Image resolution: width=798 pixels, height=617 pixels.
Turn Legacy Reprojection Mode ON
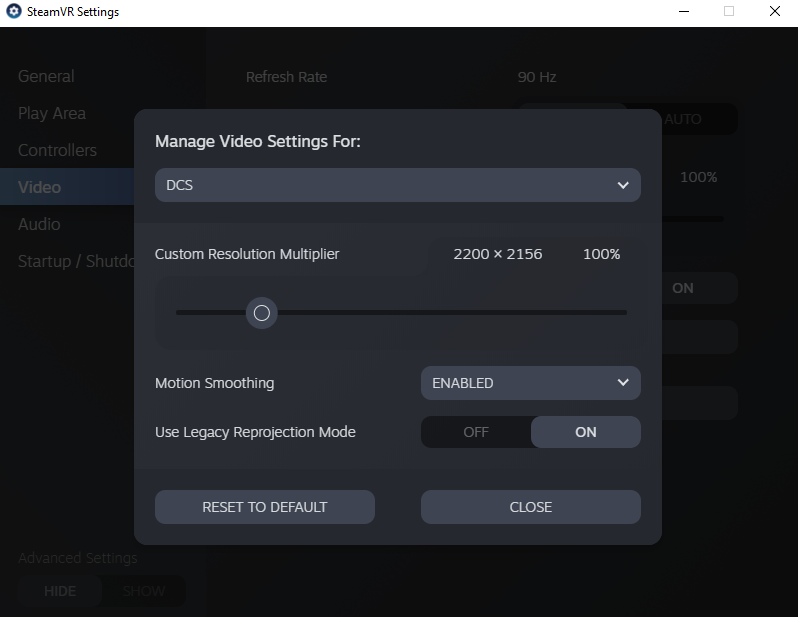click(x=585, y=432)
